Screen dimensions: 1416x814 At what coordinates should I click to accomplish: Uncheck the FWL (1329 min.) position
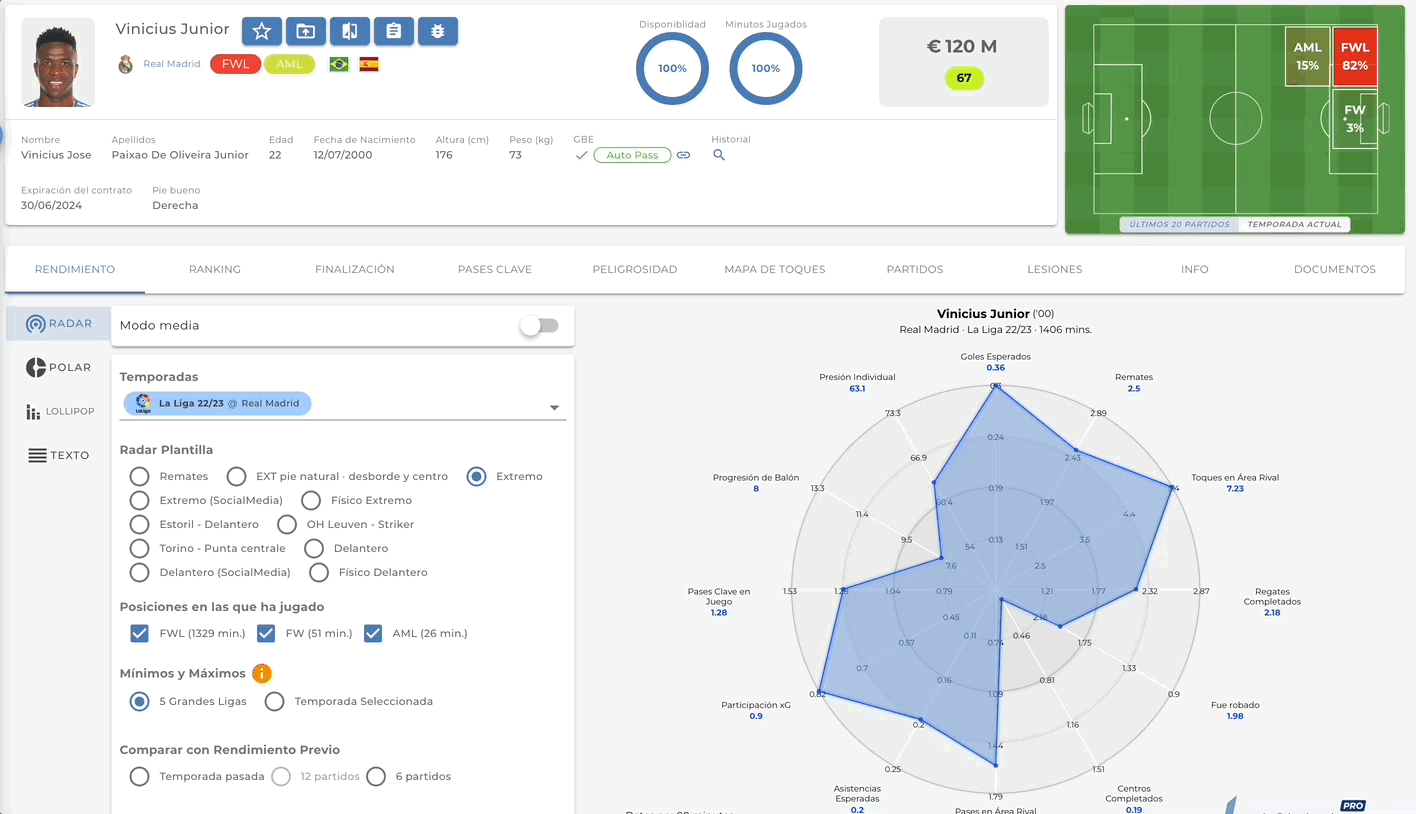[x=139, y=633]
